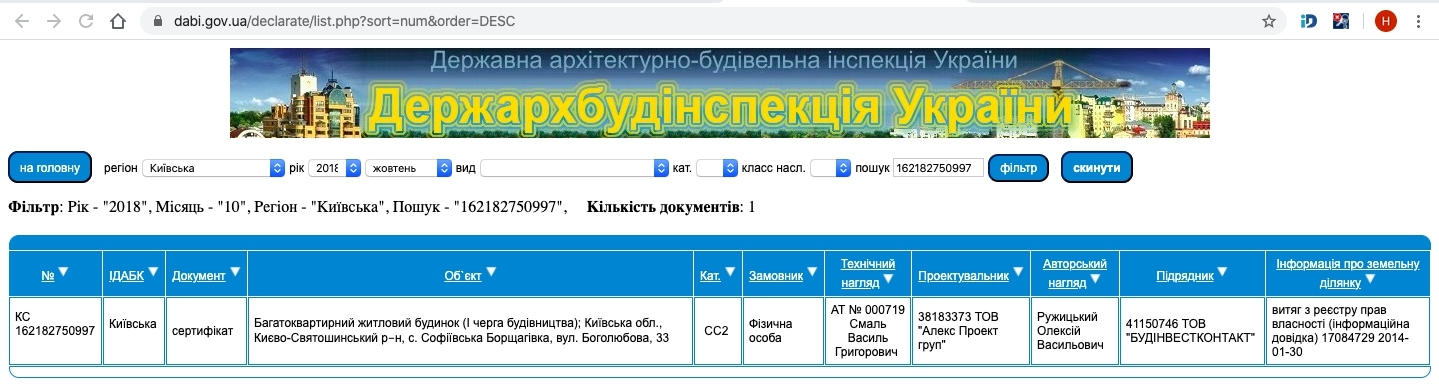Select the cell 'Фізична особа'
This screenshot has height=387, width=1439.
pyautogui.click(x=783, y=330)
